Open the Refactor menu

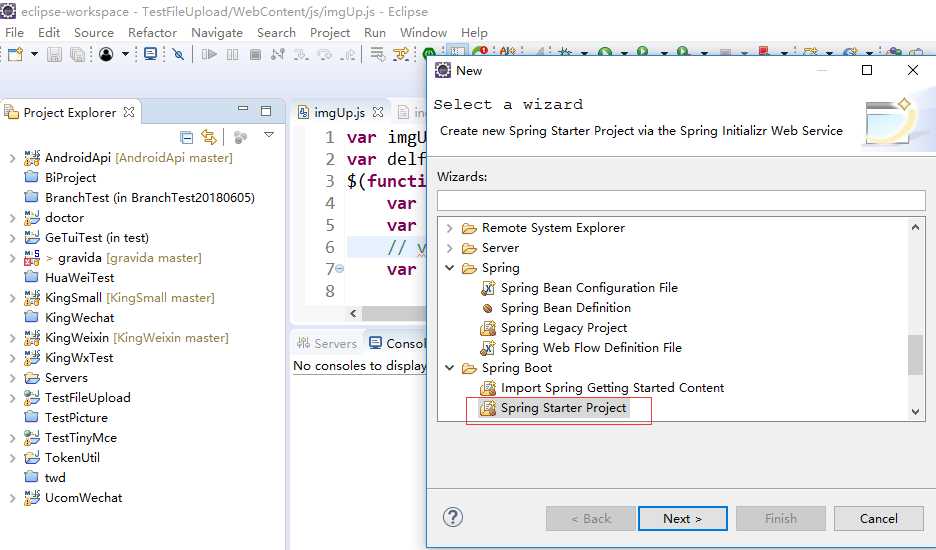coord(152,32)
